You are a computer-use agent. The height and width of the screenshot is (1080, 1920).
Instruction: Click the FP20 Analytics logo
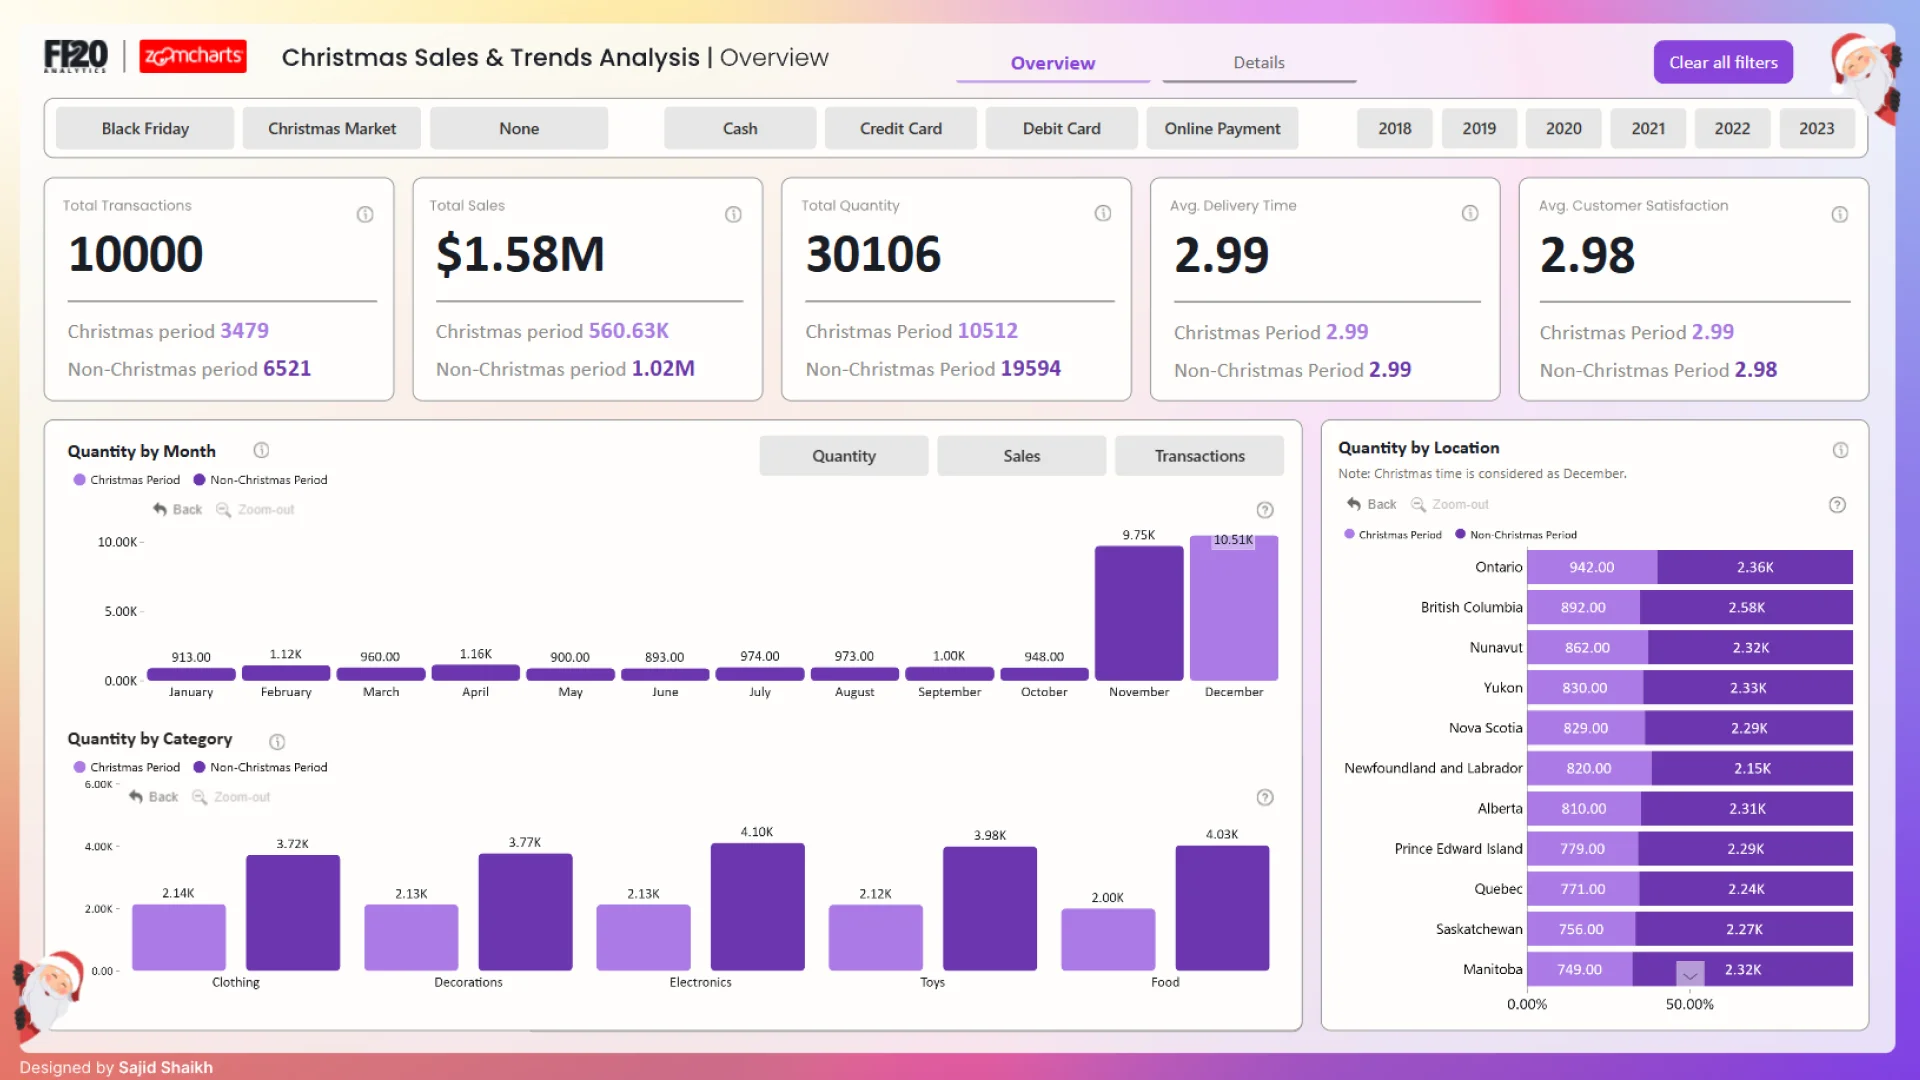coord(75,56)
